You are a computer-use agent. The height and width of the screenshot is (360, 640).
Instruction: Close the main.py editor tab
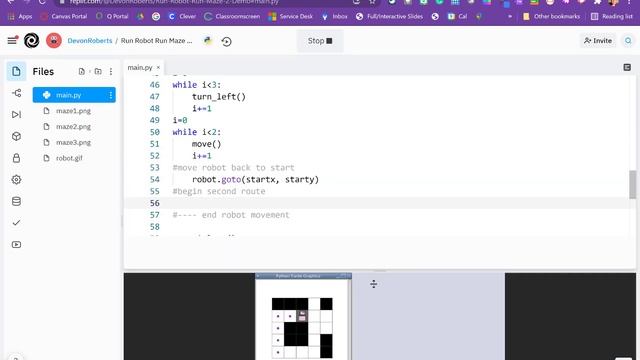point(158,67)
